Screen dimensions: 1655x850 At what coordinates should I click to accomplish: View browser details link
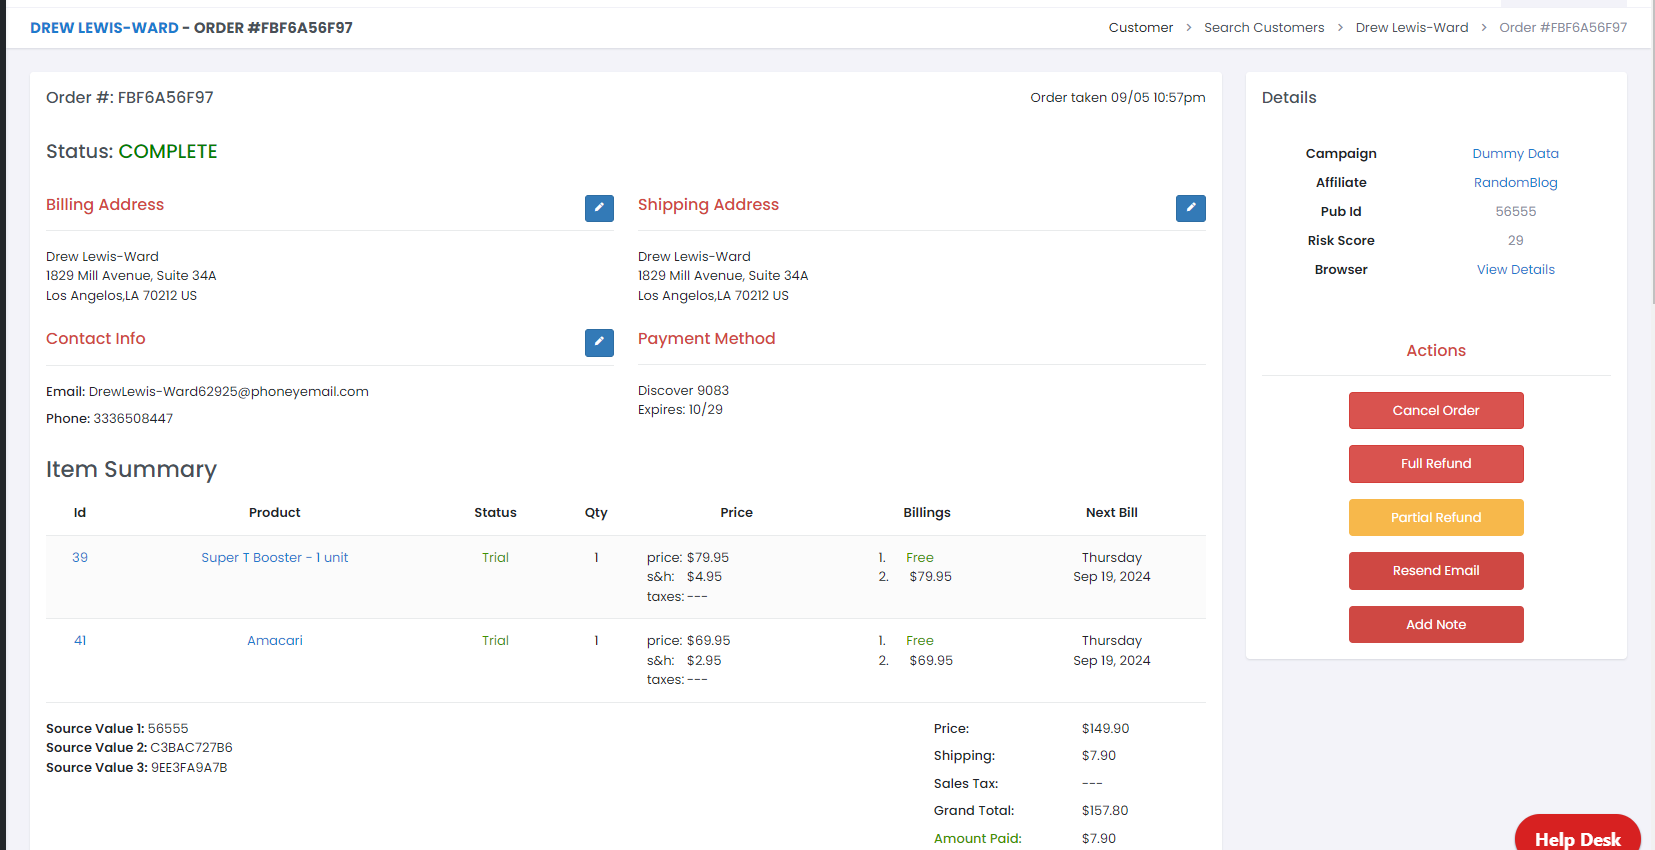(1515, 269)
